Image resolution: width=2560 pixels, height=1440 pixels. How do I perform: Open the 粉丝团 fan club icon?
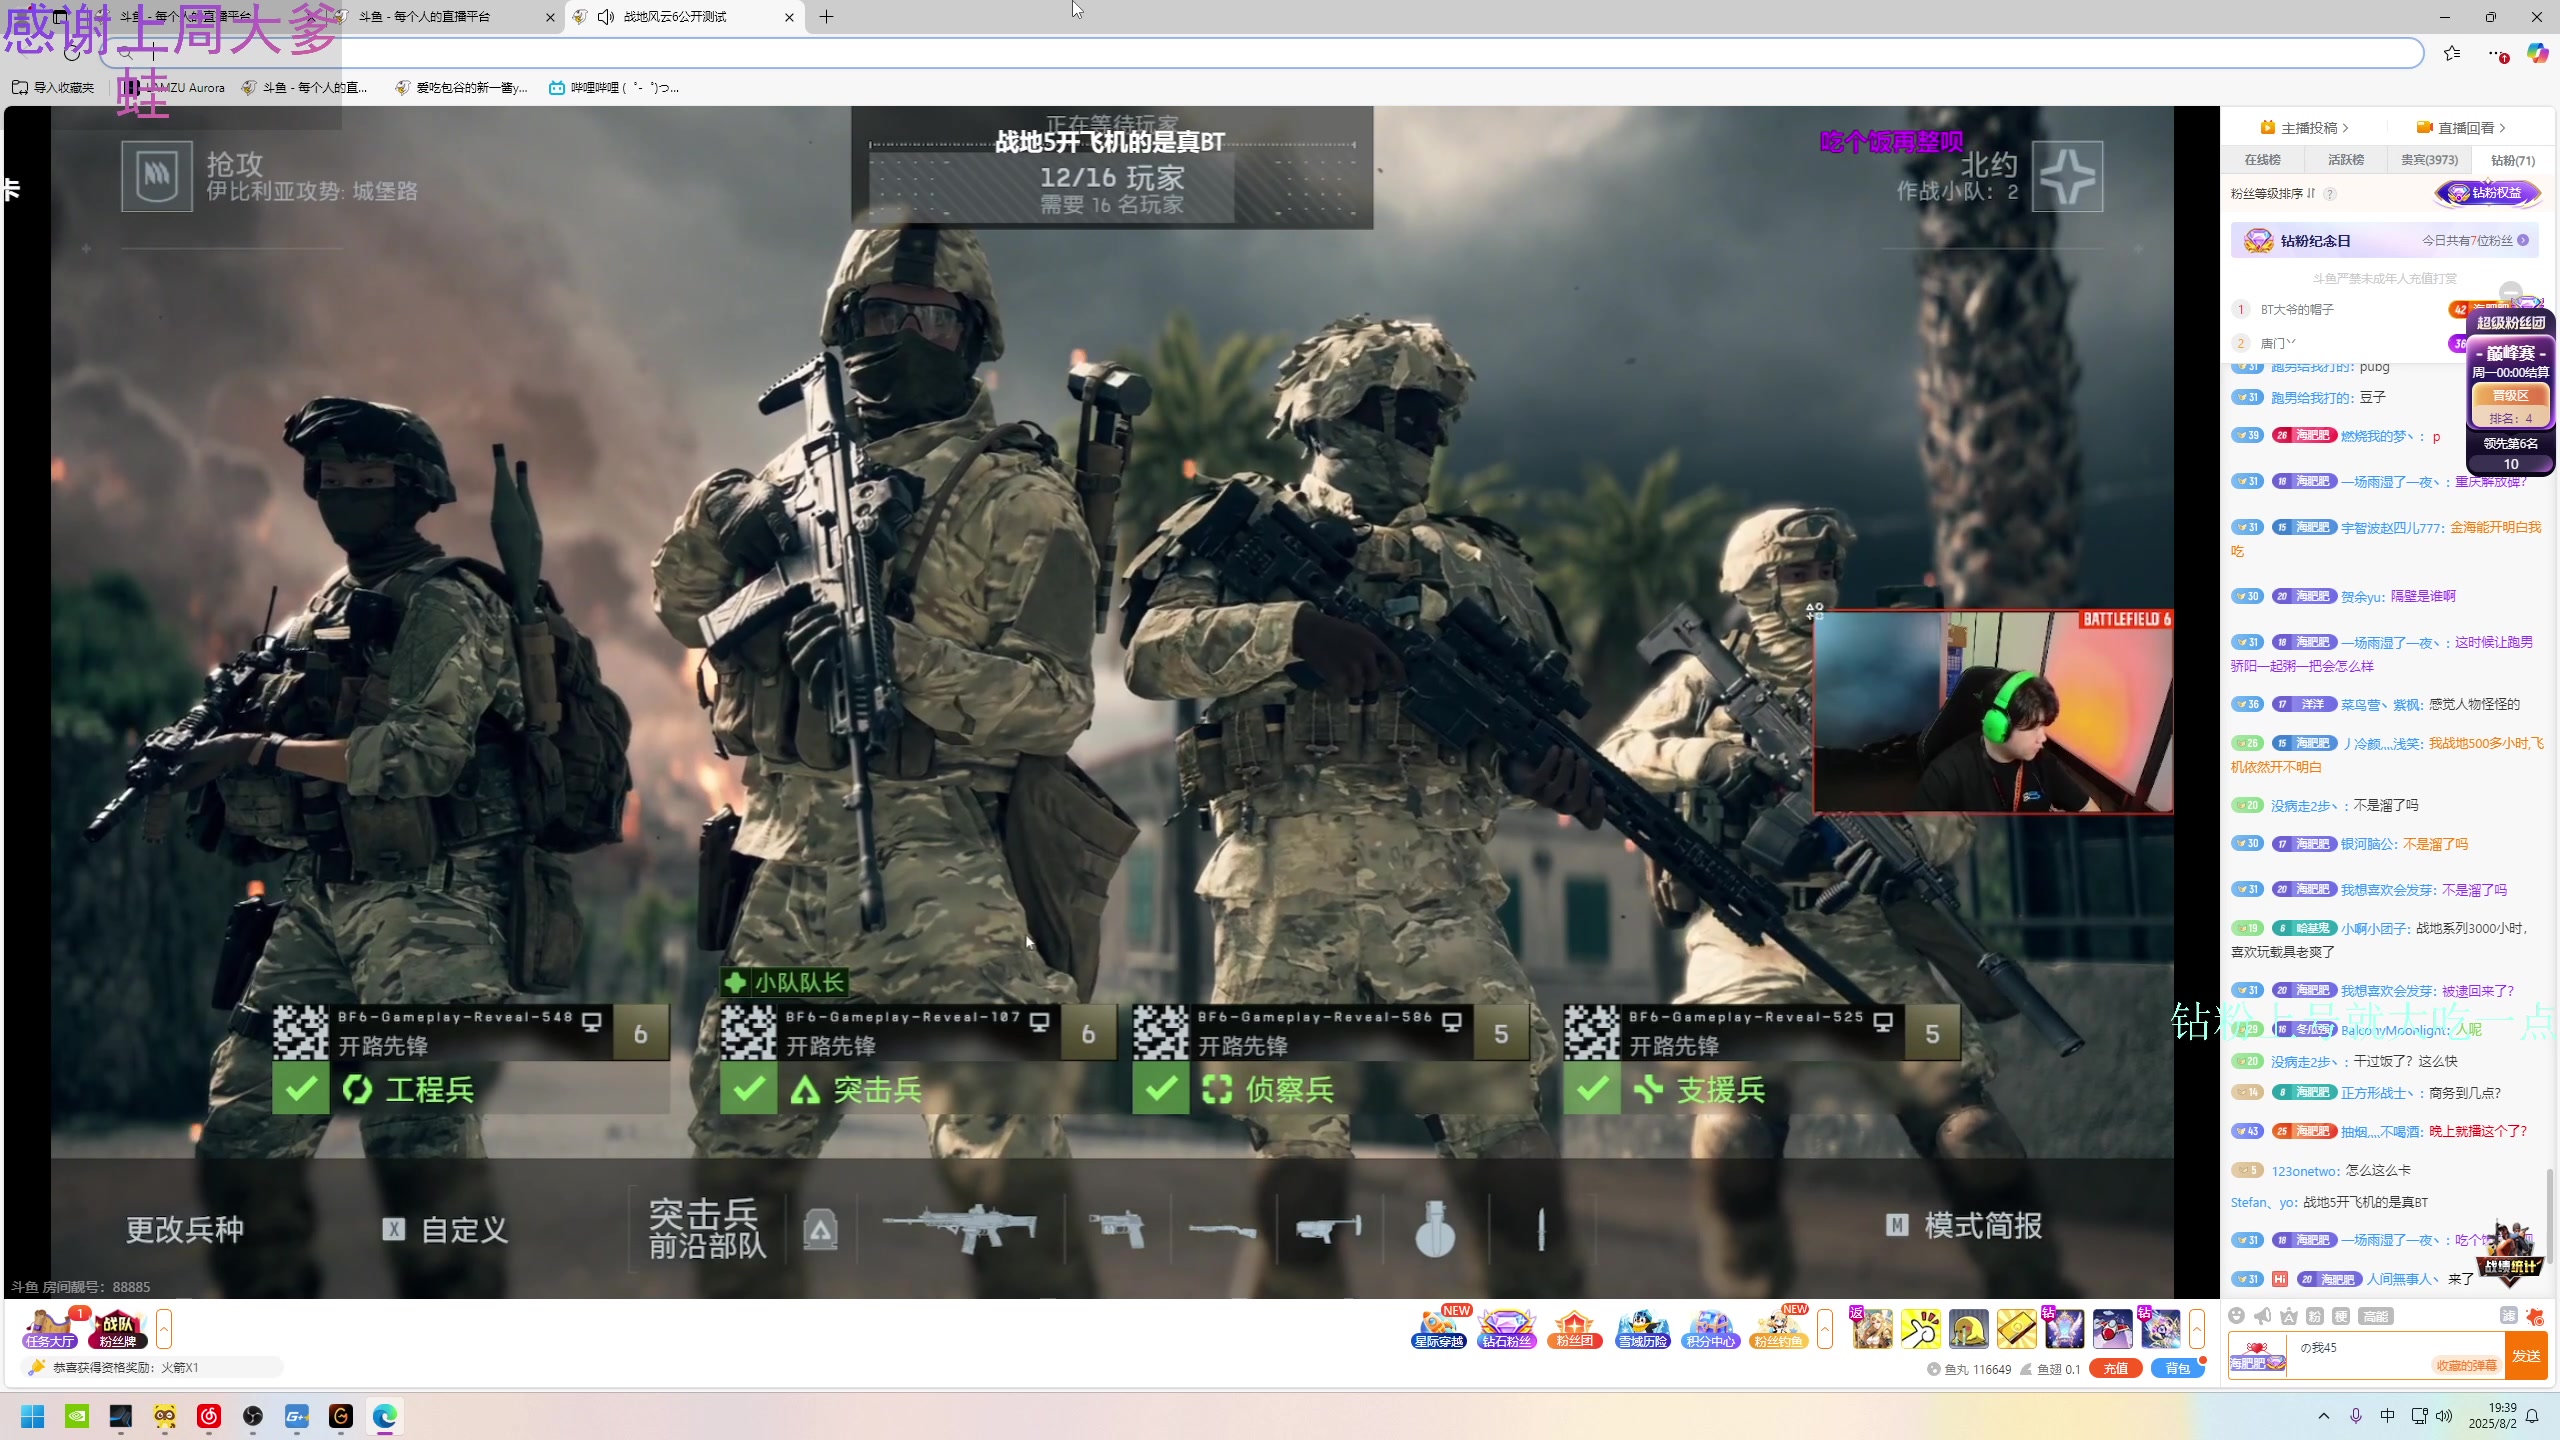pos(1575,1329)
